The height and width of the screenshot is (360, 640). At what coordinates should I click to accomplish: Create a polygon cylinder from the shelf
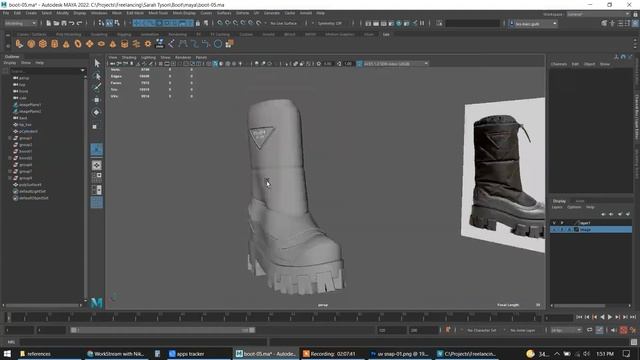[x=54, y=44]
